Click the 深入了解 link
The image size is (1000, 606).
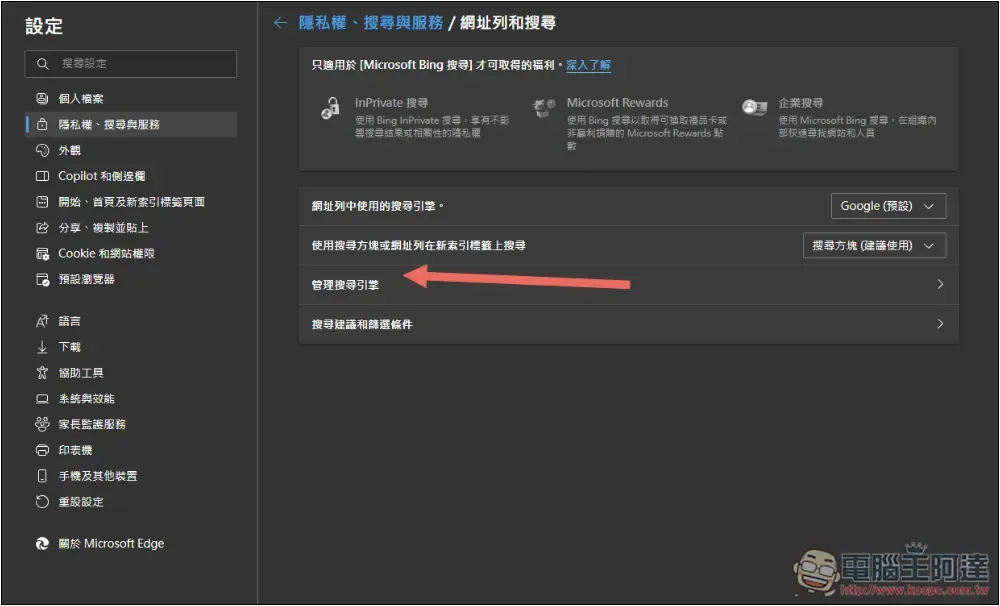[x=589, y=65]
